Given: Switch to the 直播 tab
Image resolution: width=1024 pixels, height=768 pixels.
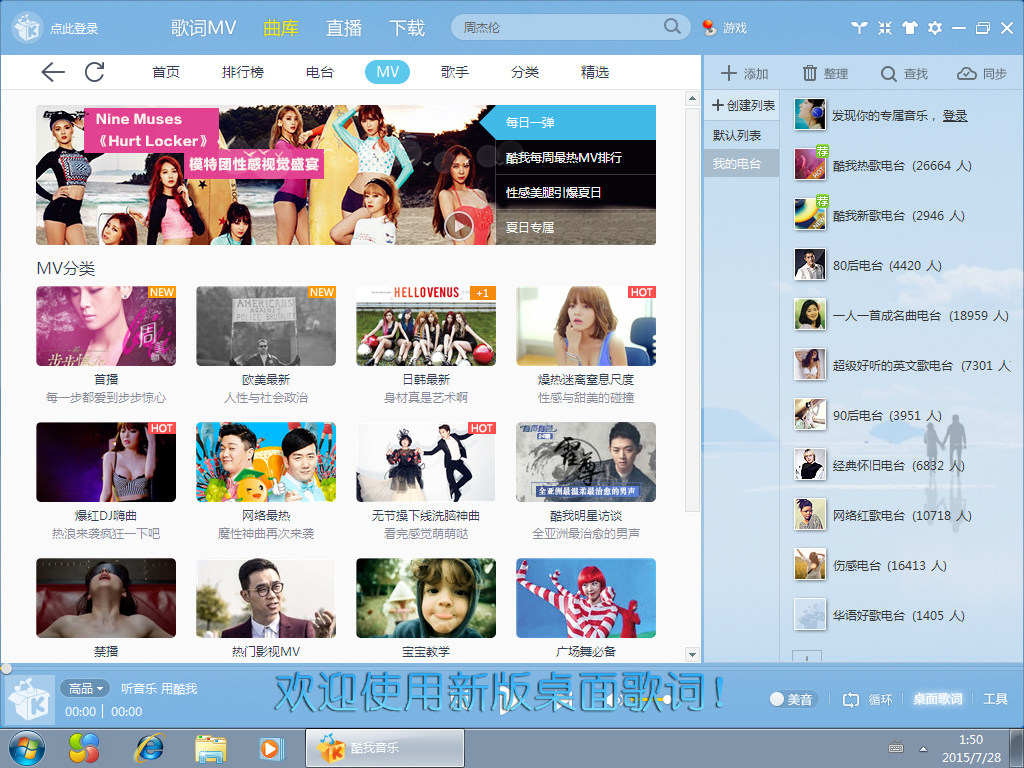Looking at the screenshot, I should coord(344,27).
